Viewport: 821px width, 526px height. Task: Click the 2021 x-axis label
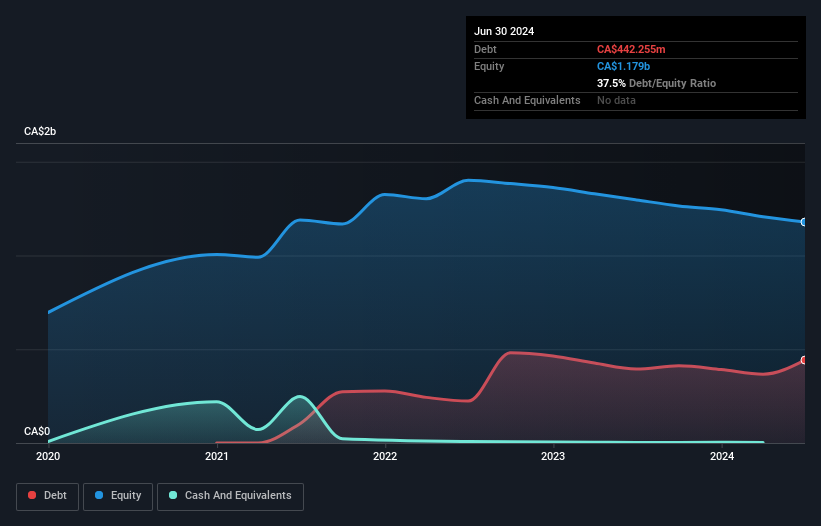(x=217, y=456)
